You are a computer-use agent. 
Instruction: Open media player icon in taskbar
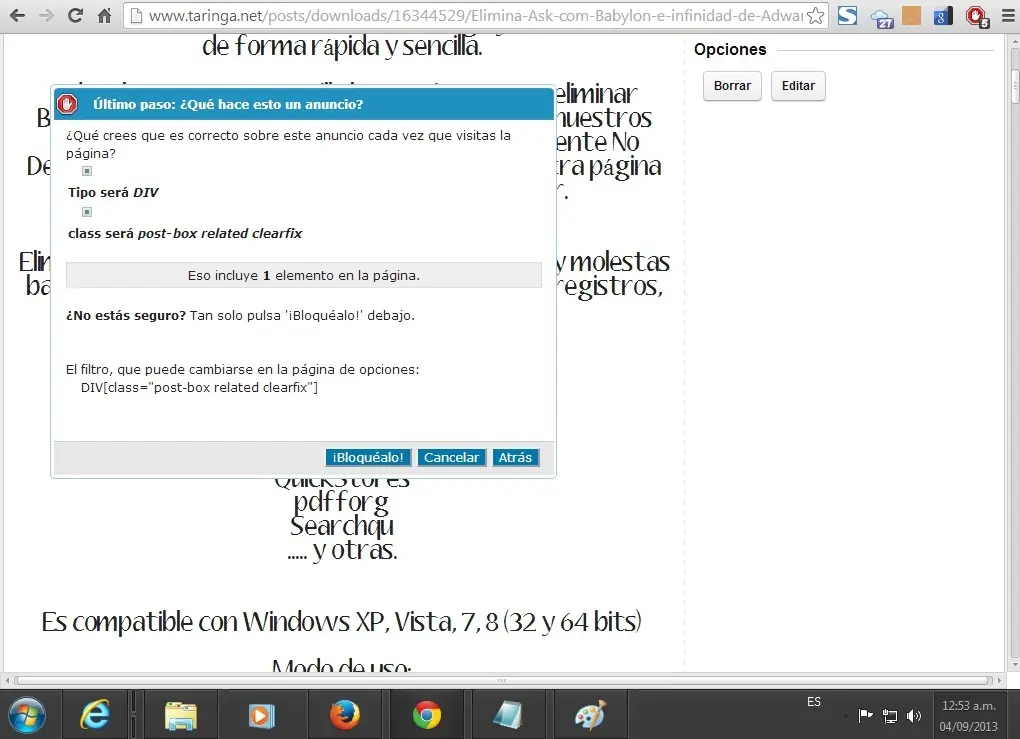262,716
